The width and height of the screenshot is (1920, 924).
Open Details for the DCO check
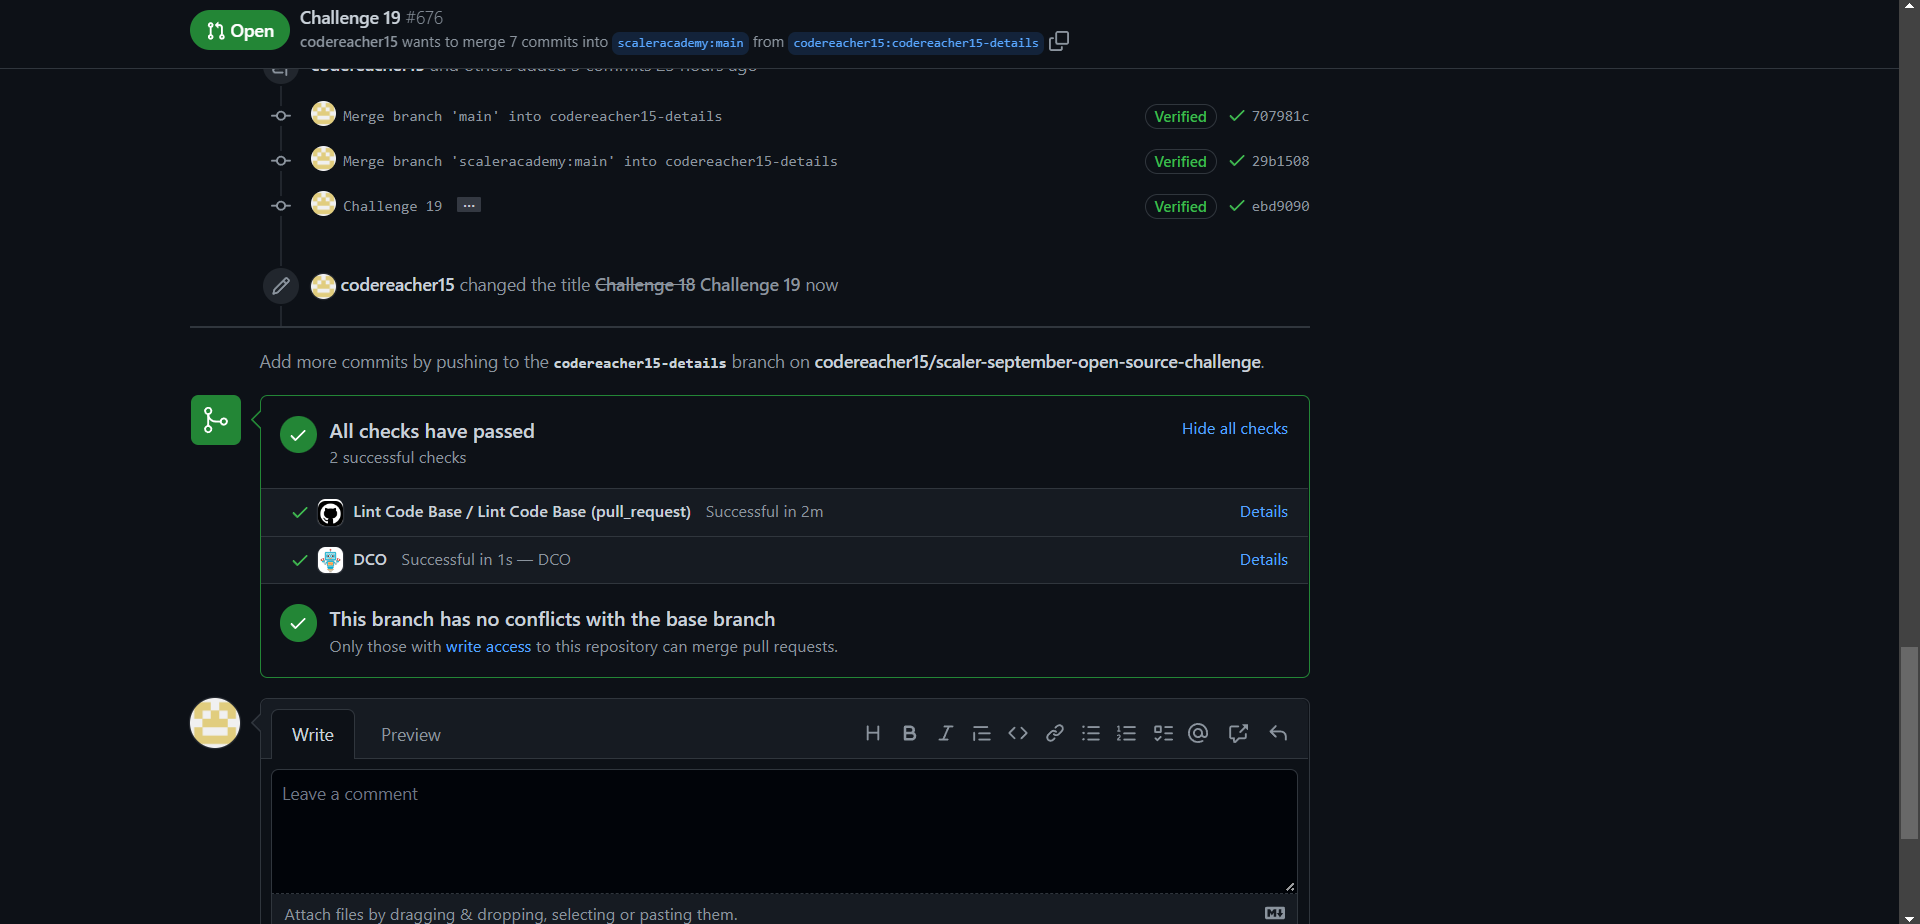[1262, 559]
